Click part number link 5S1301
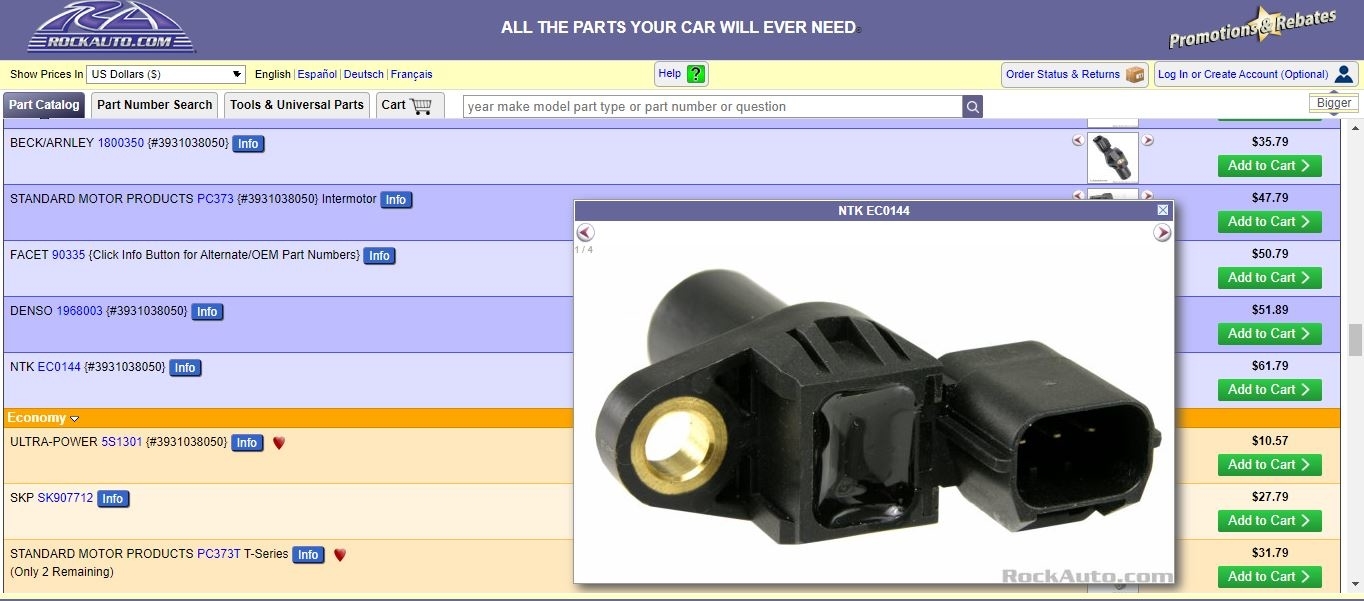Screen dimensions: 1364x601 122,442
